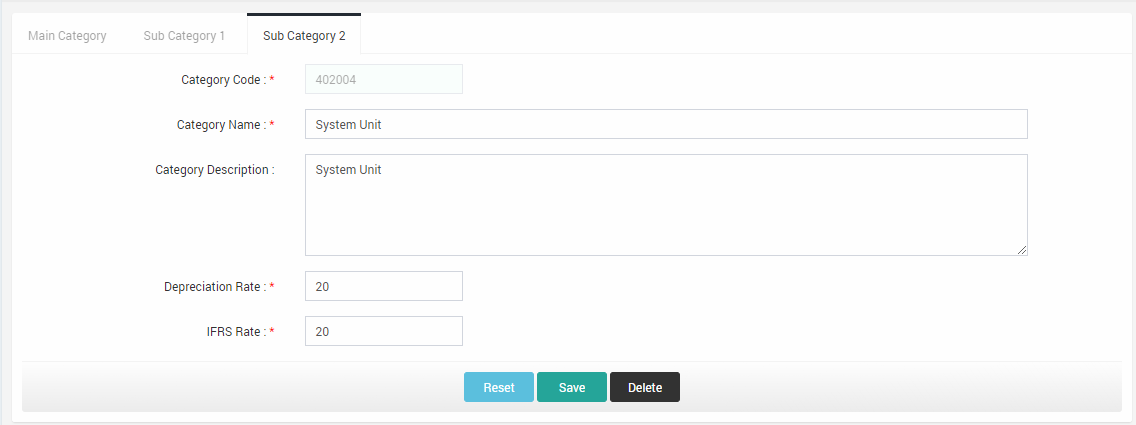Click the 'Category Code :' label
The width and height of the screenshot is (1136, 425).
point(222,80)
